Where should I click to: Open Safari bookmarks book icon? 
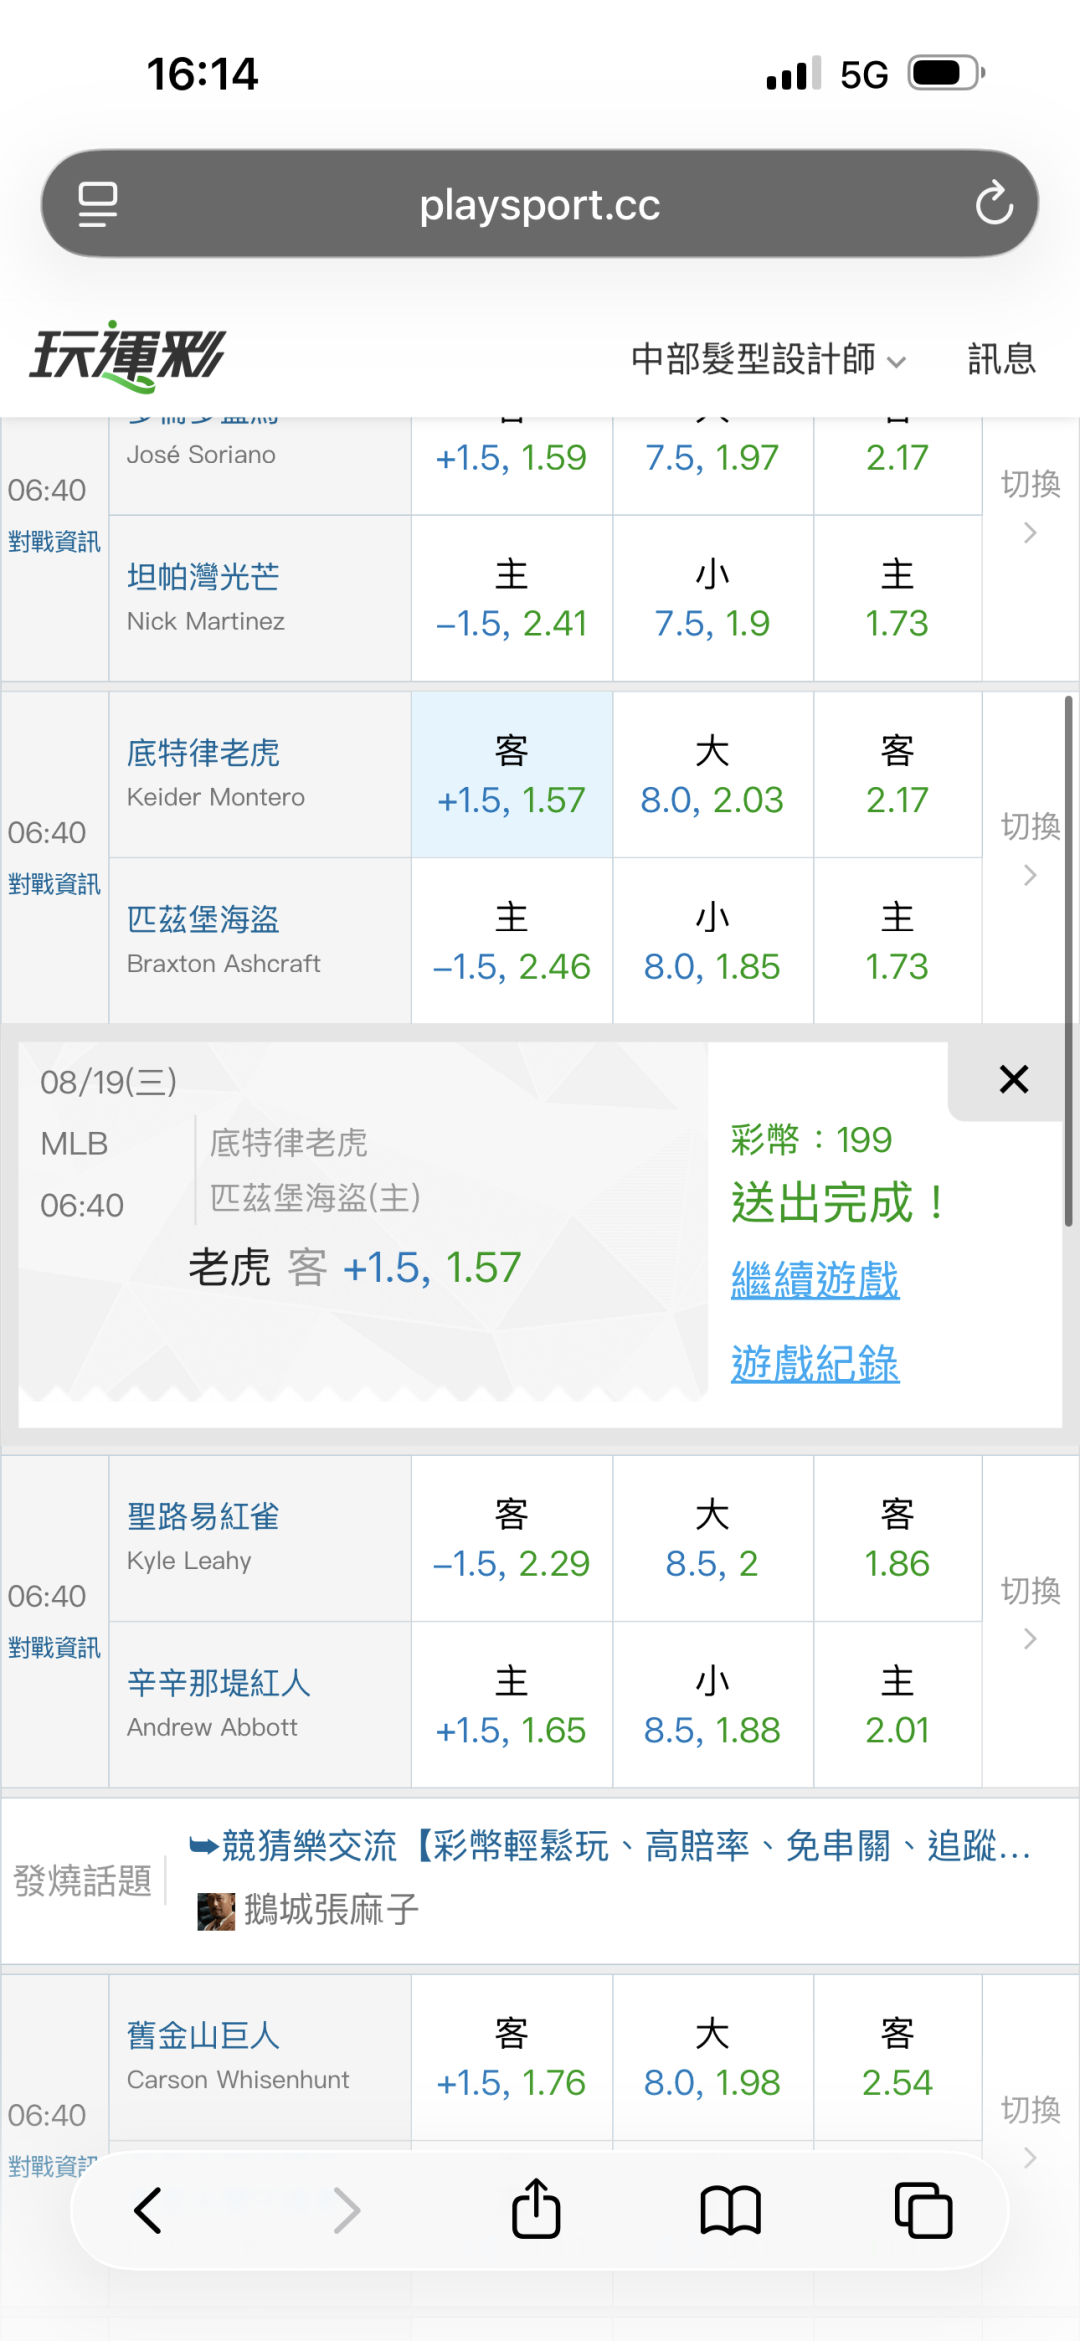731,2209
